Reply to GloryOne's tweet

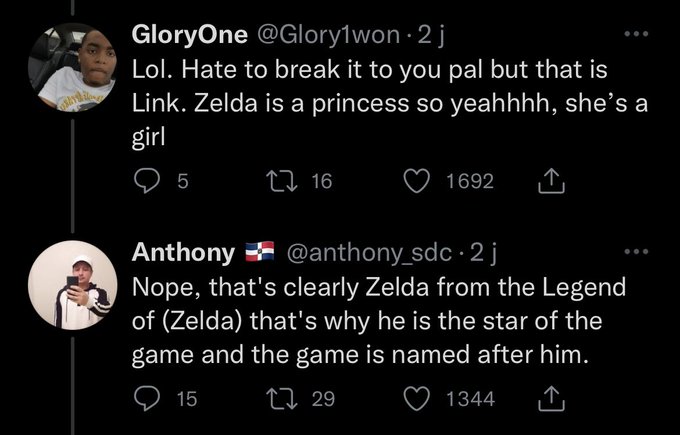[147, 182]
